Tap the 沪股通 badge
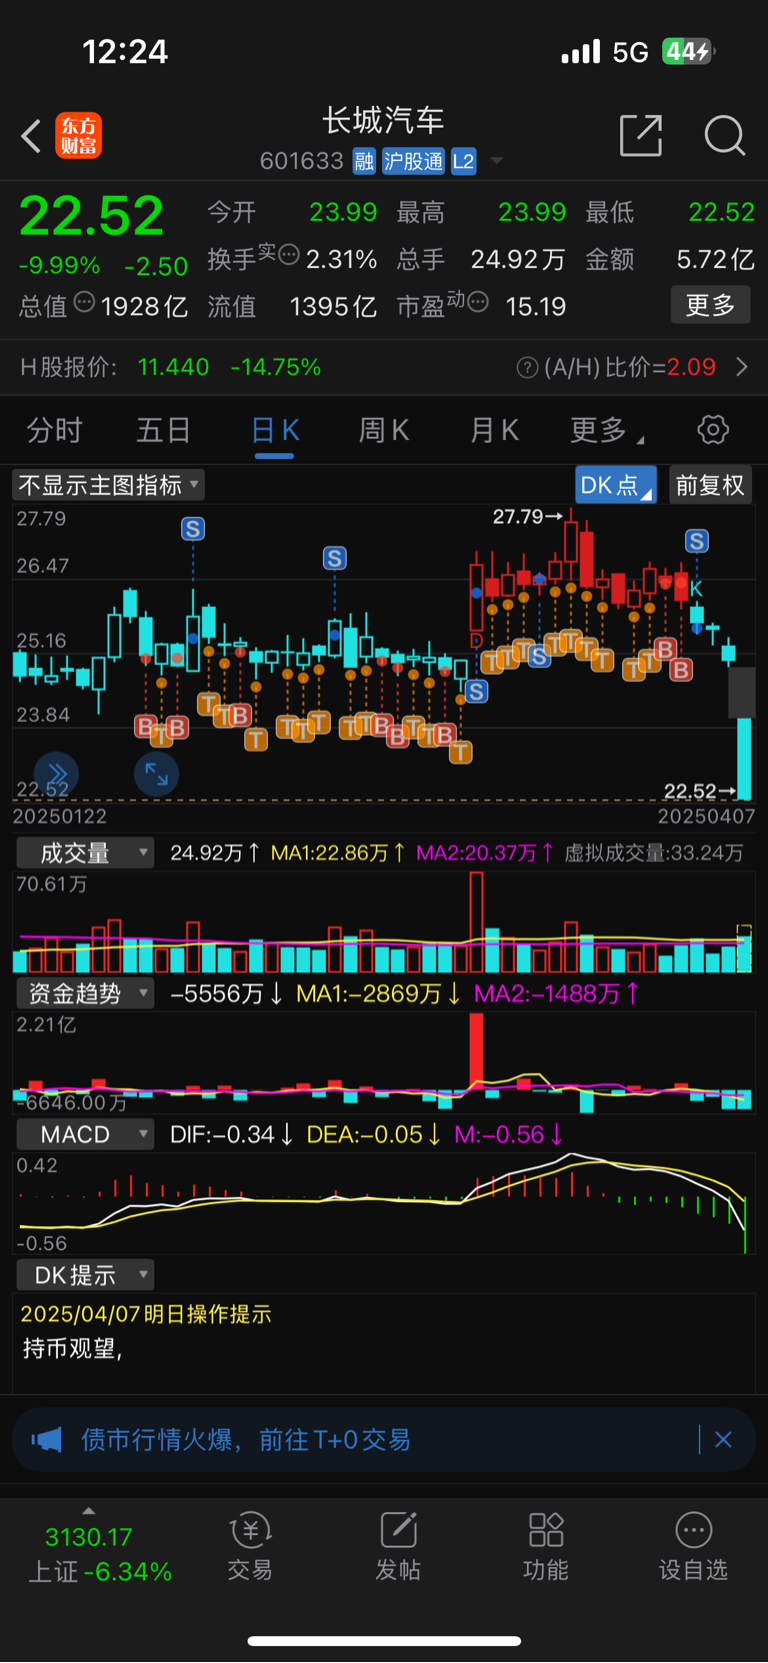The height and width of the screenshot is (1663, 768). pyautogui.click(x=413, y=161)
